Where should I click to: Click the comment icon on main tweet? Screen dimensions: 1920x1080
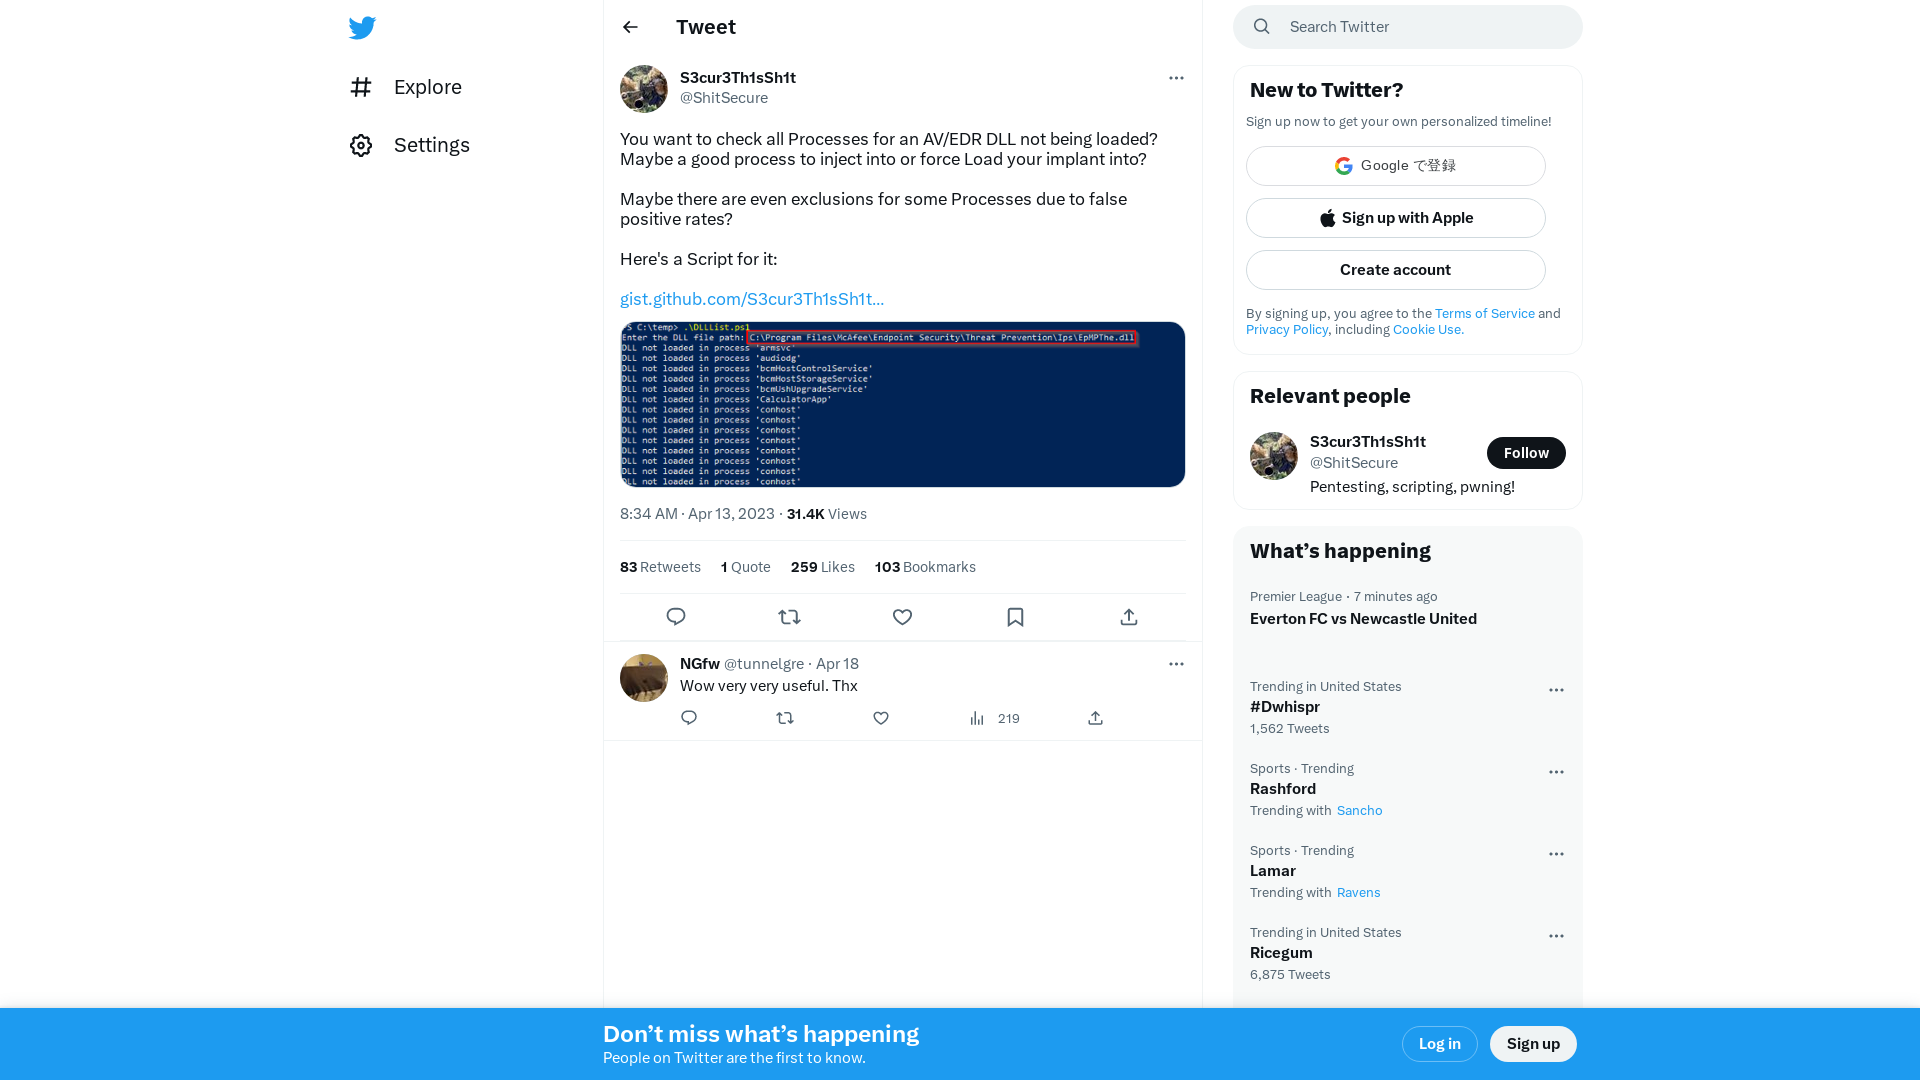676,617
